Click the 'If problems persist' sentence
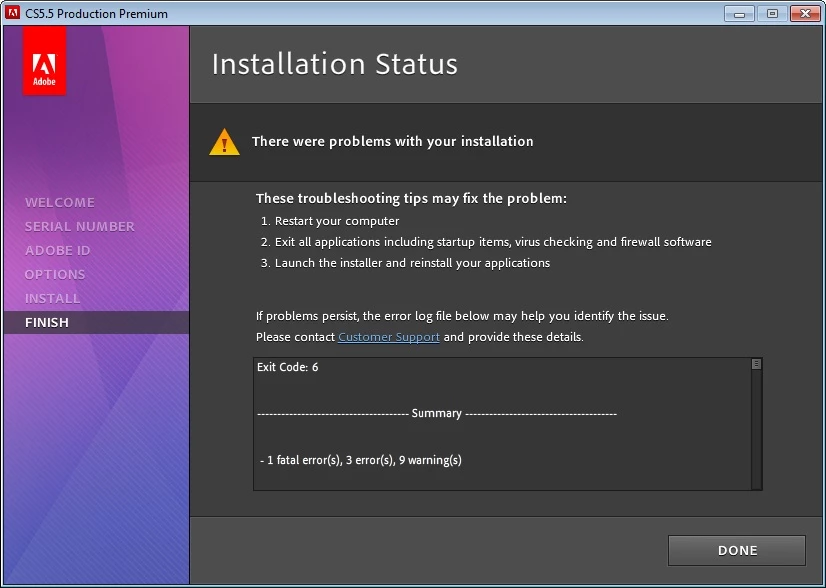 pos(462,316)
